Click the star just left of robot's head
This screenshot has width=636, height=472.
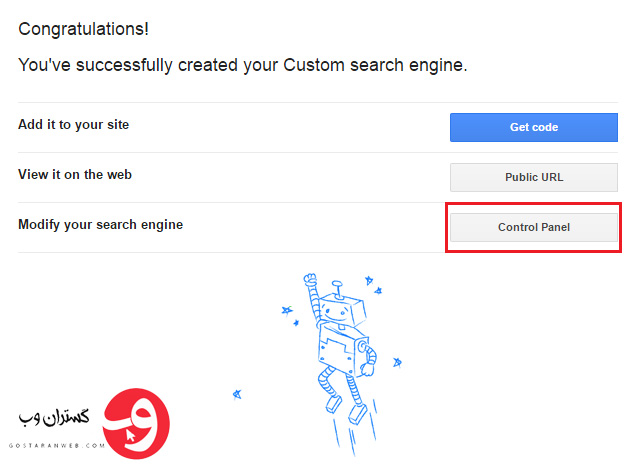pos(287,311)
